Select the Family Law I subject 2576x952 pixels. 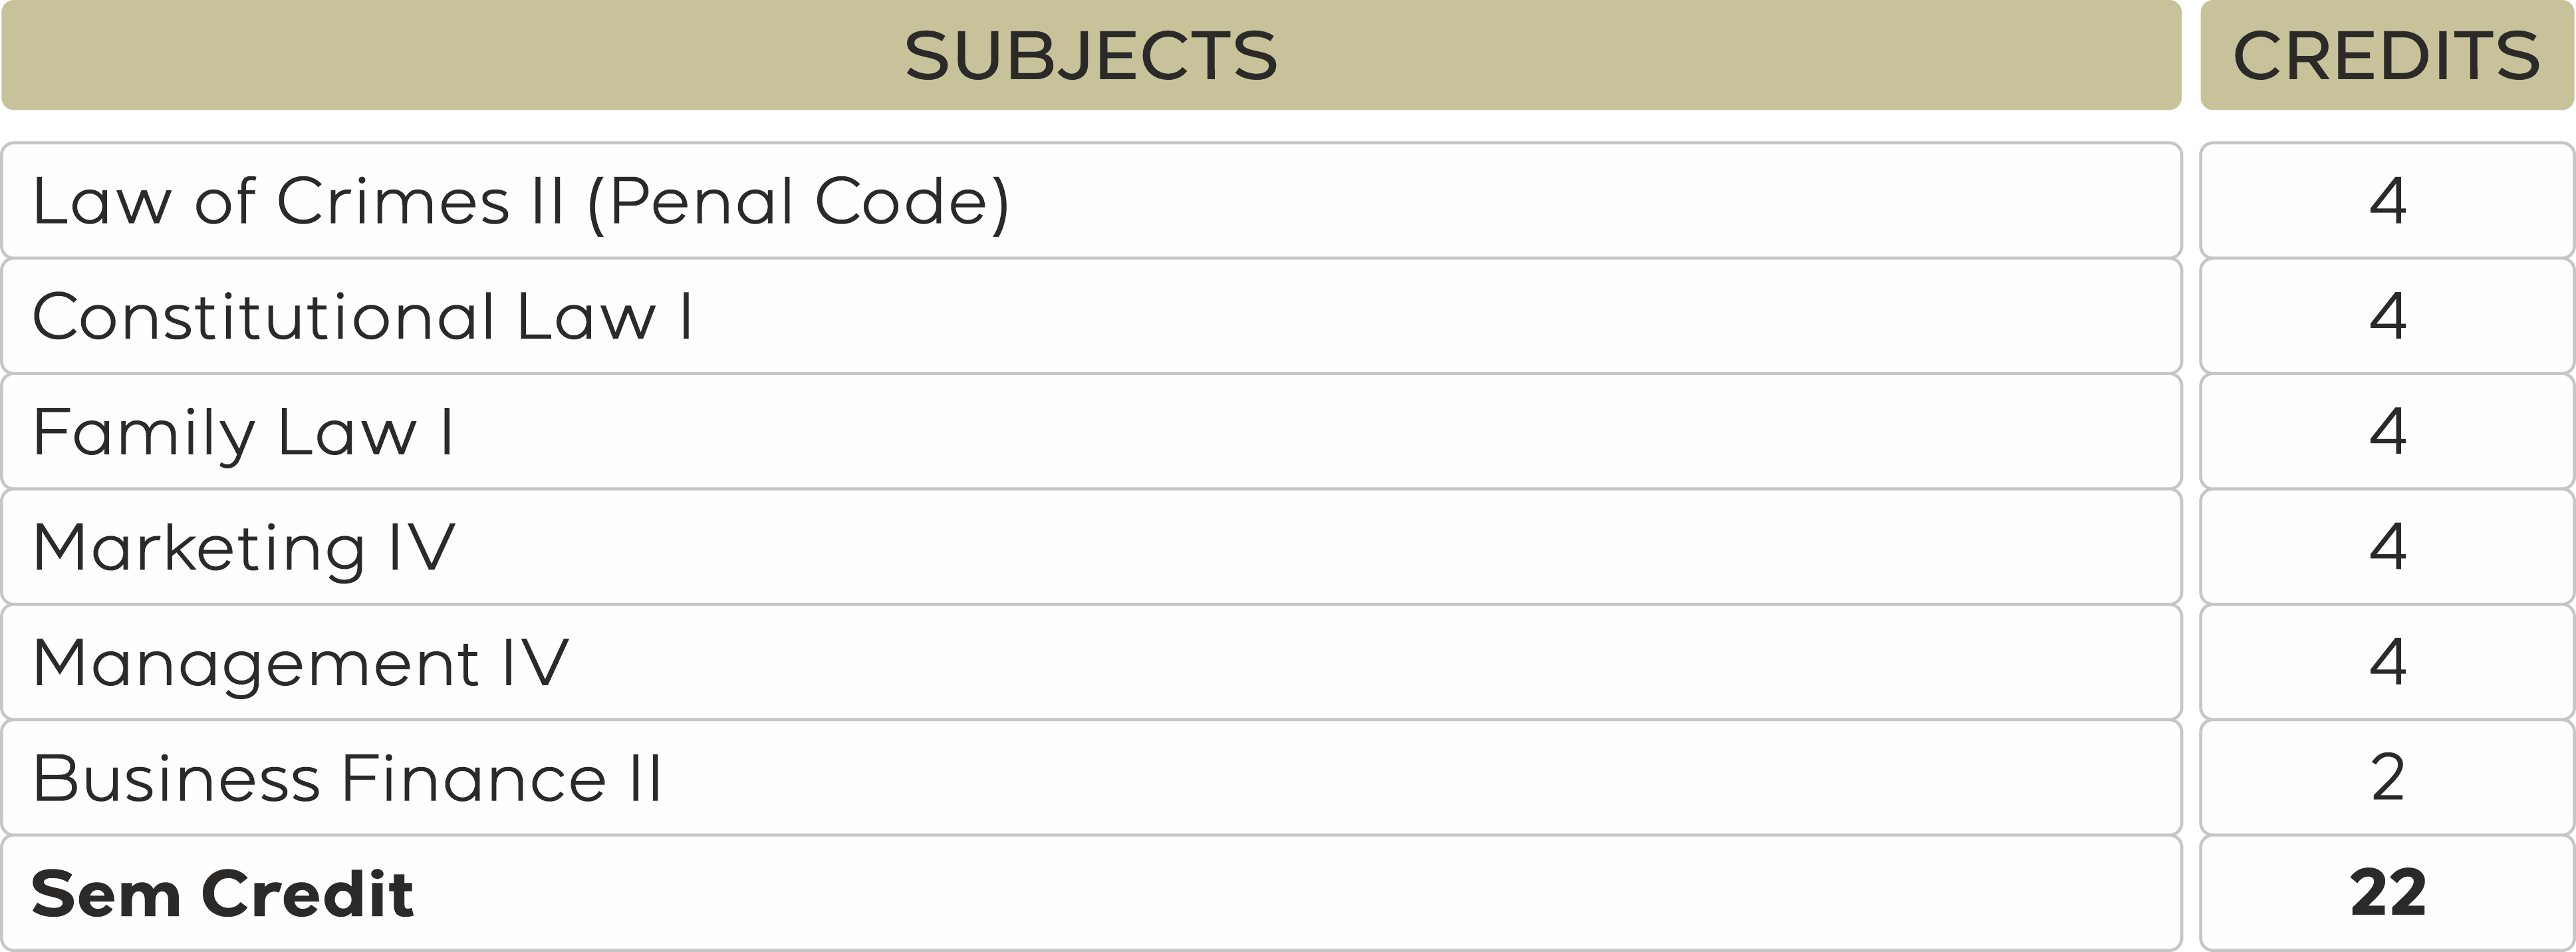click(x=243, y=432)
